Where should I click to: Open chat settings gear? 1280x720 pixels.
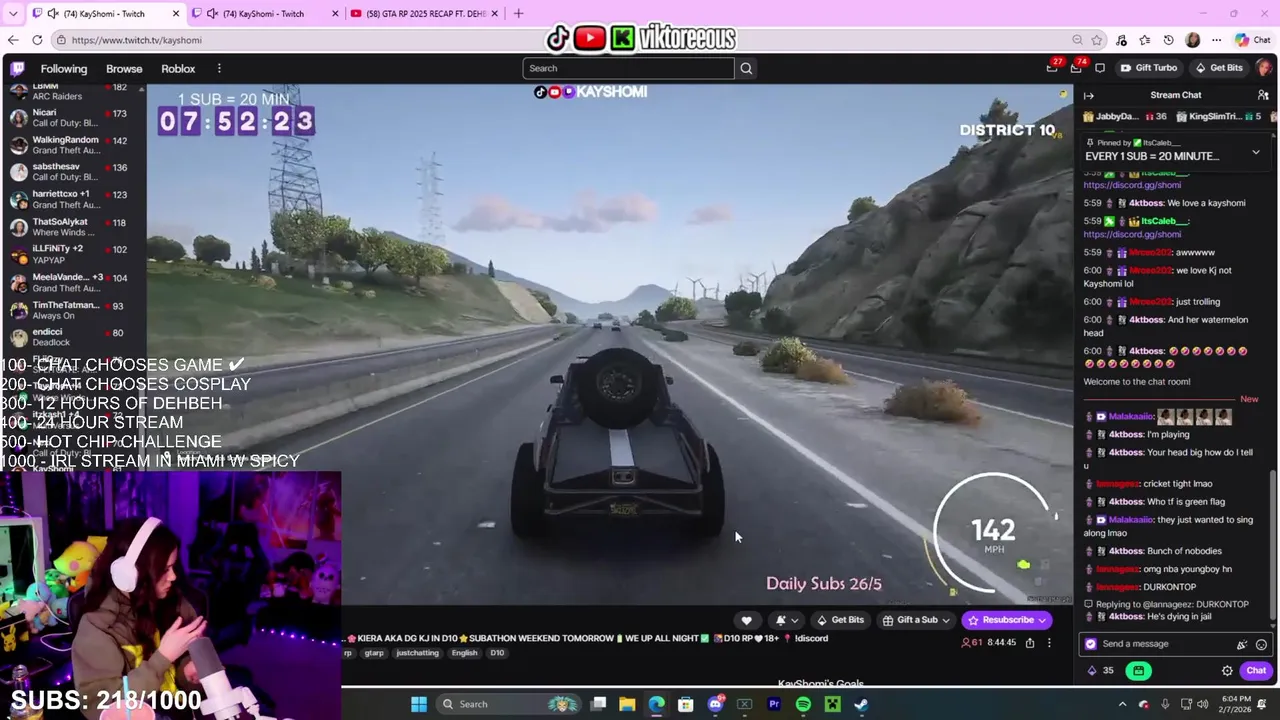point(1227,671)
